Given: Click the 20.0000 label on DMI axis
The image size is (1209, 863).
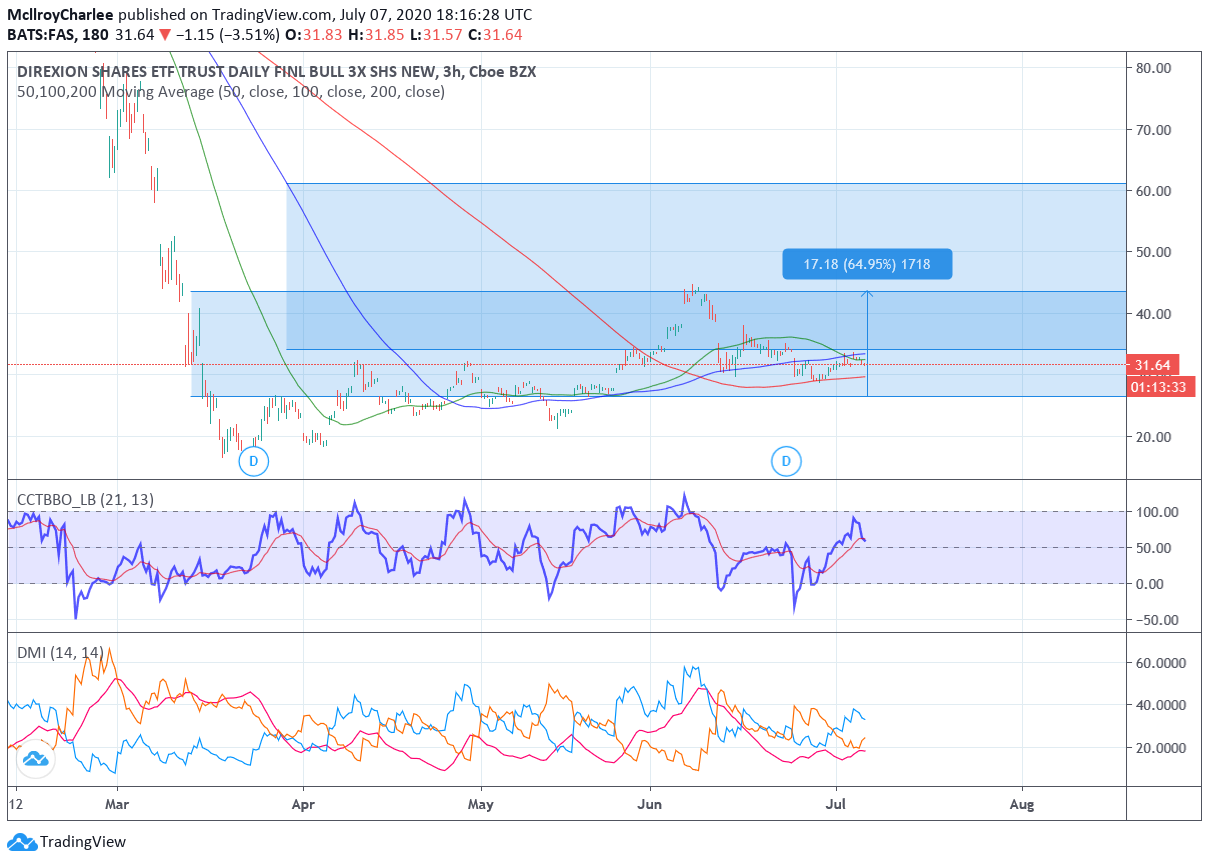Looking at the screenshot, I should 1160,748.
